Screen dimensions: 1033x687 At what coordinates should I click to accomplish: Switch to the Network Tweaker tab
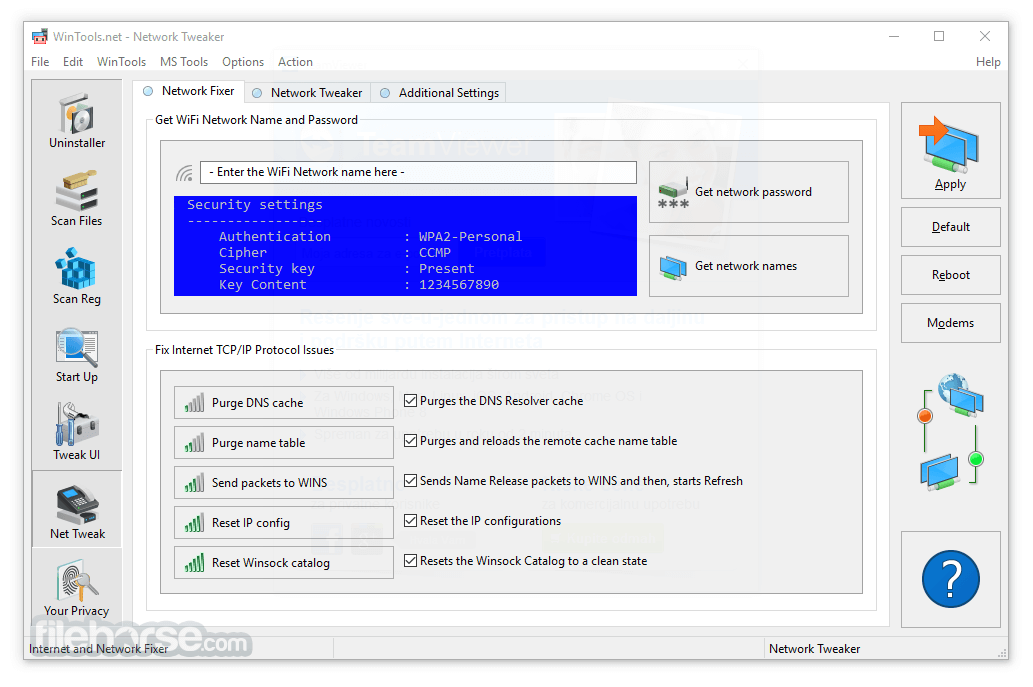(x=308, y=93)
